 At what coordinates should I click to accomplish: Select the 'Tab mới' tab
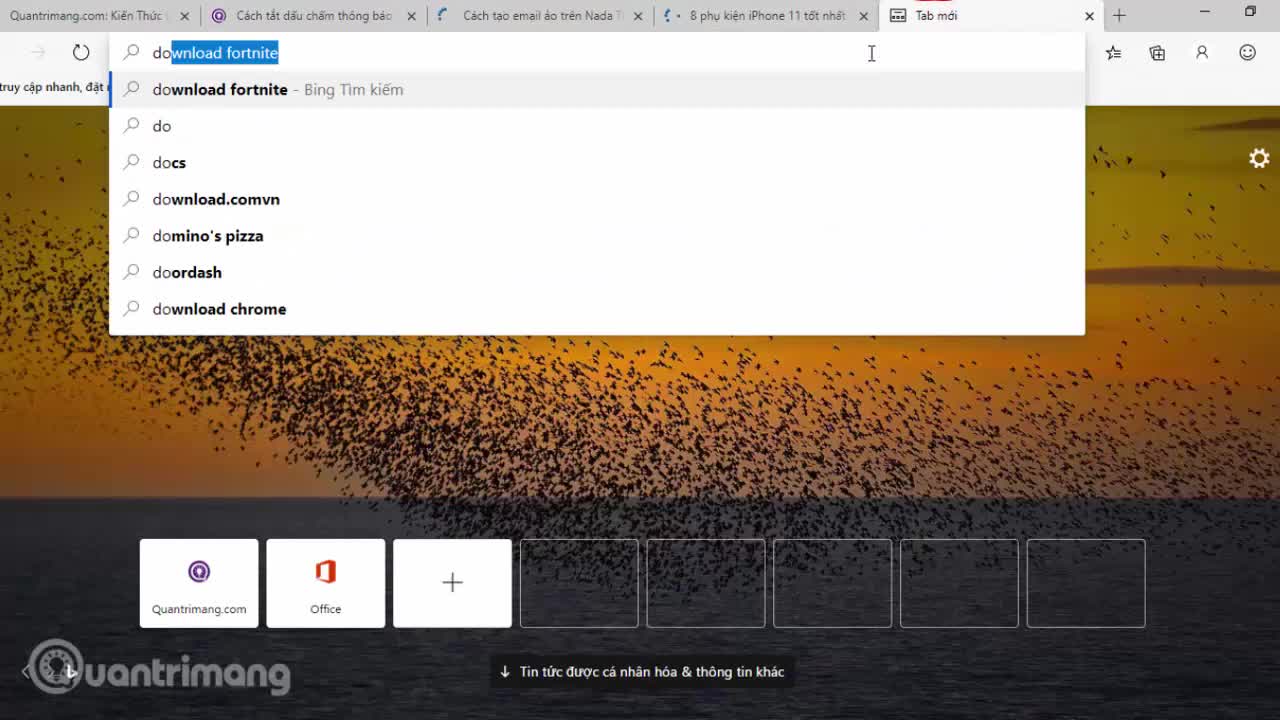(992, 15)
